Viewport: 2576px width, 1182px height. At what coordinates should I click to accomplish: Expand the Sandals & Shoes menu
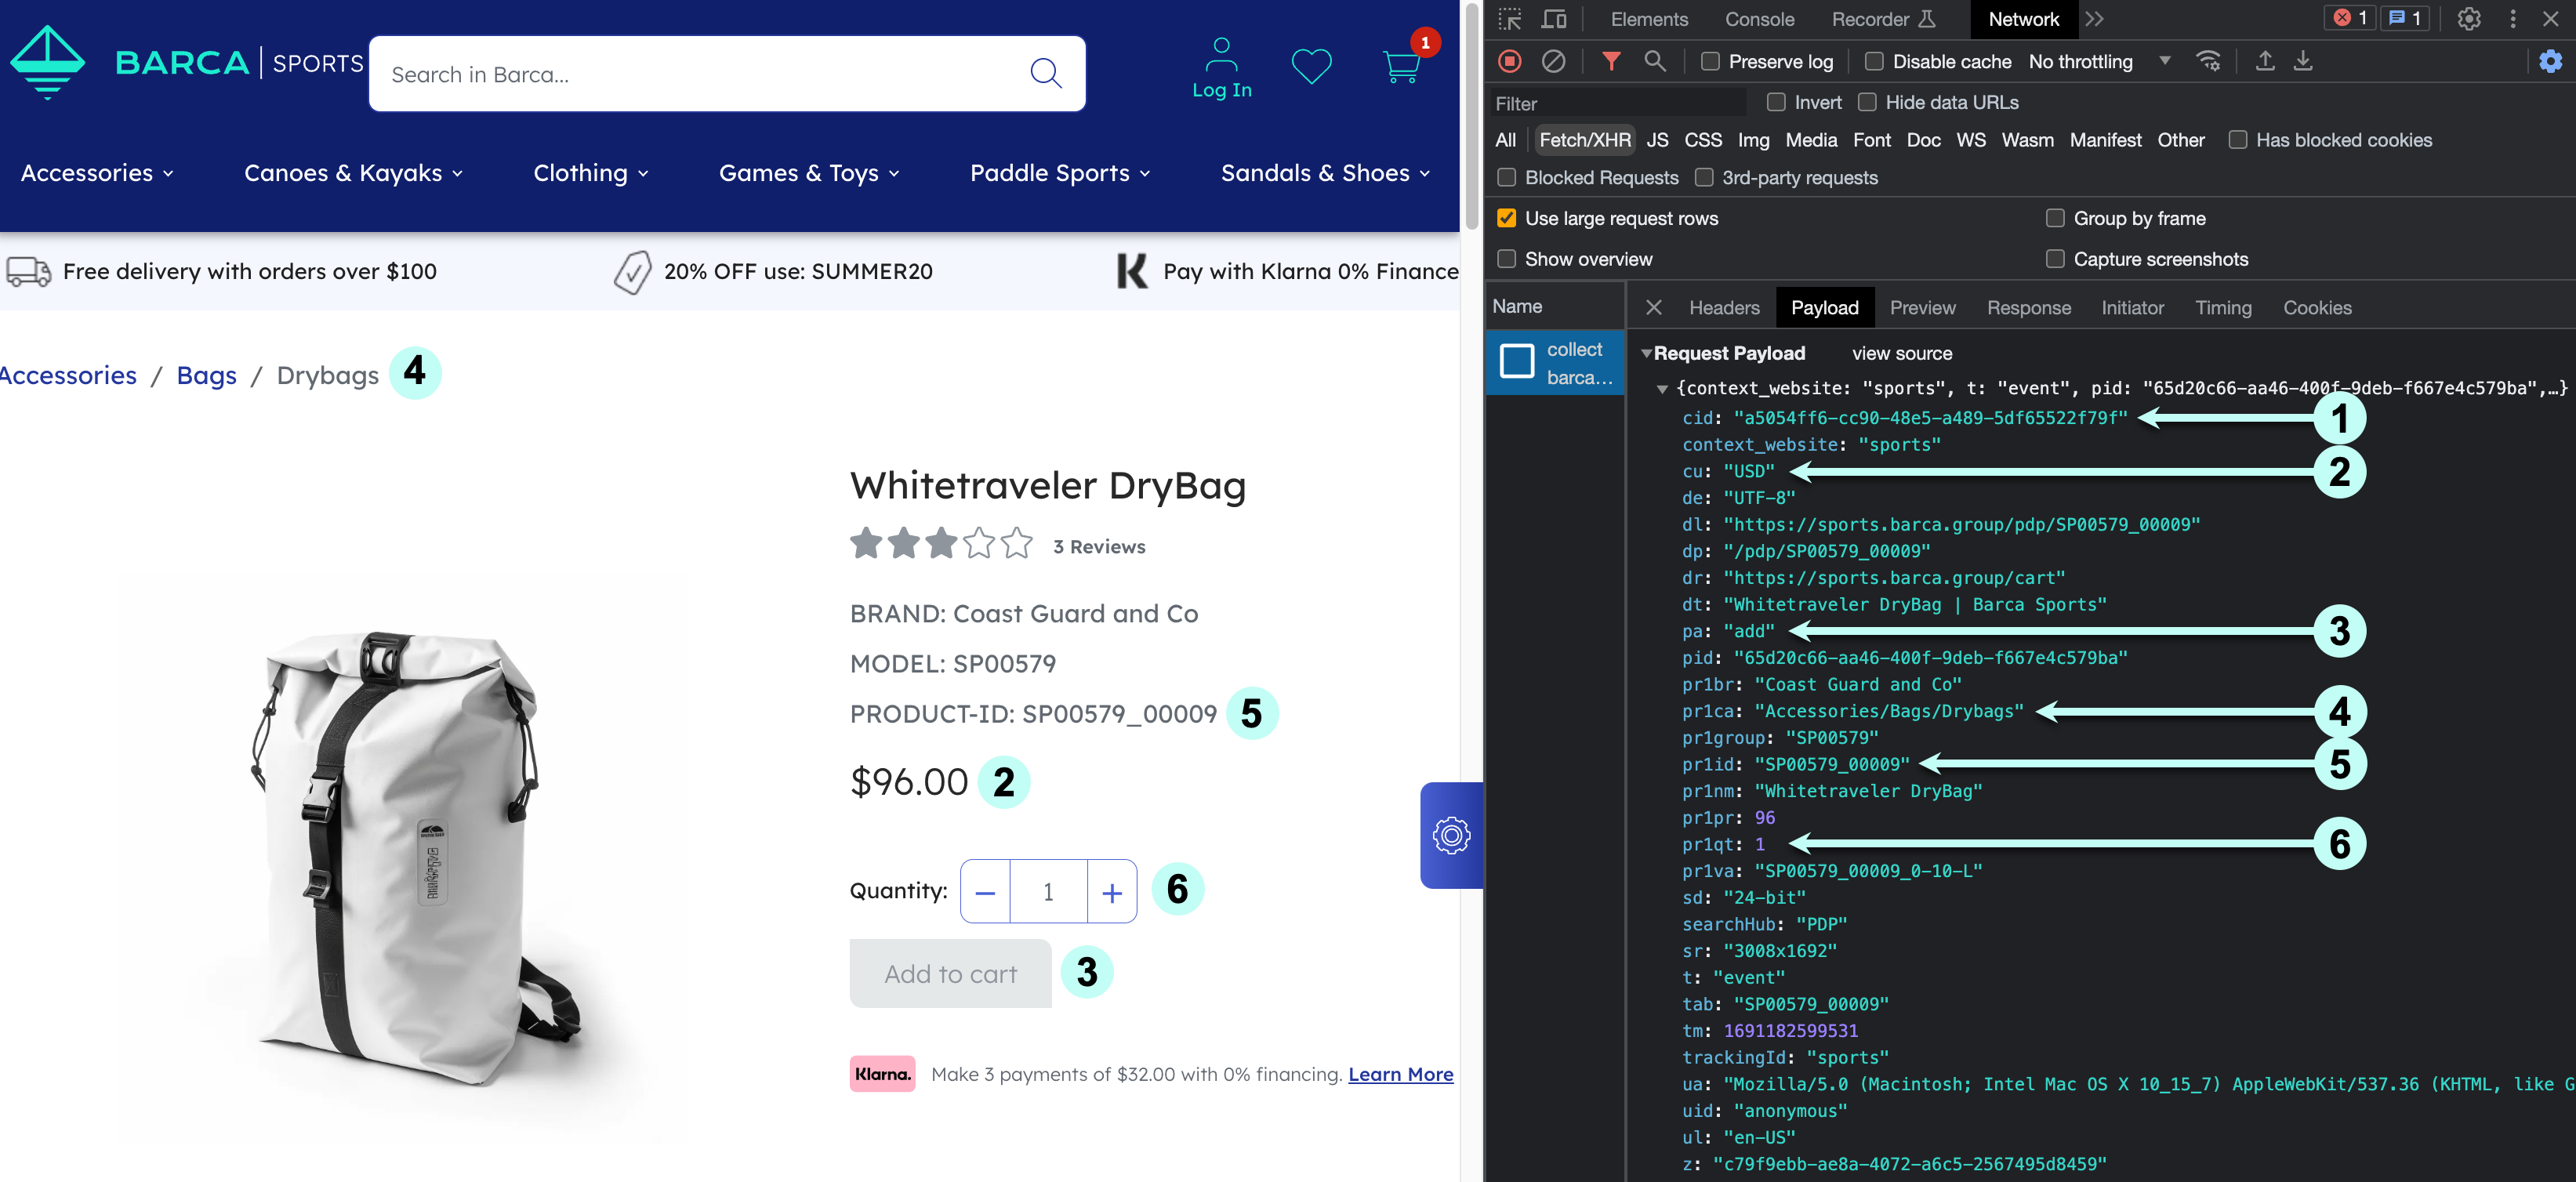1325,173
